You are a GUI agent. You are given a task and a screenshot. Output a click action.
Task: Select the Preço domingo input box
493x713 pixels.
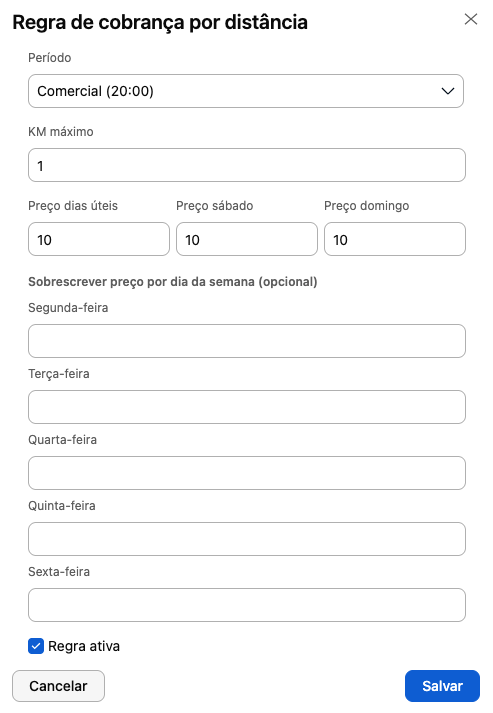click(x=395, y=239)
